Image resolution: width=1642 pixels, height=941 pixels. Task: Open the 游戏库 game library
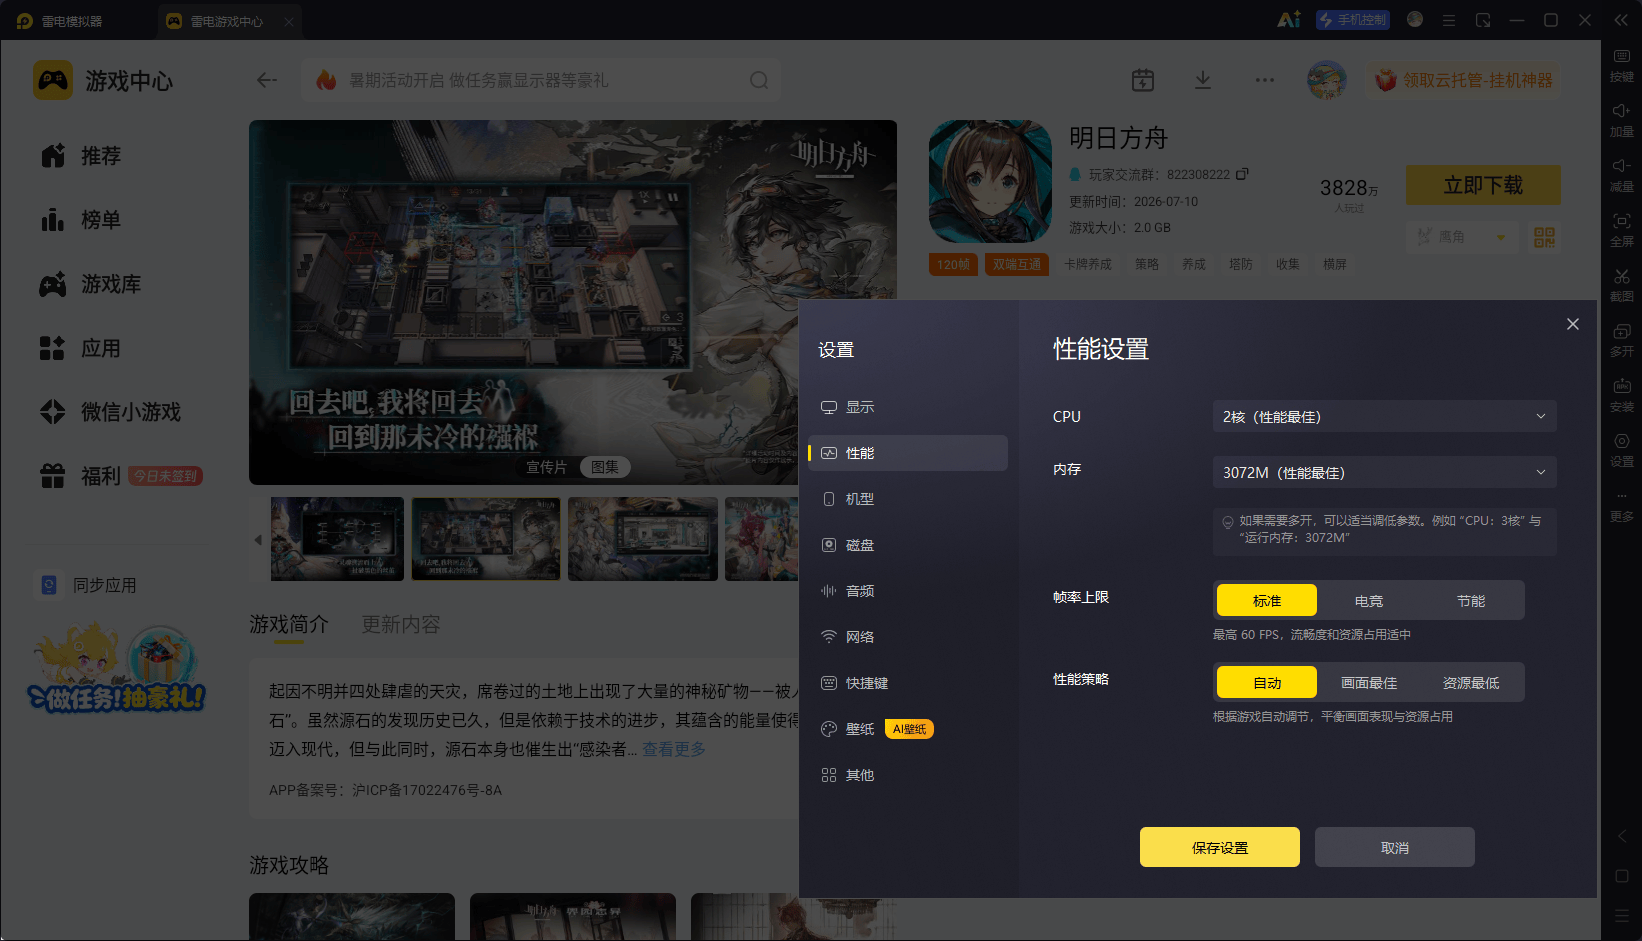click(x=91, y=284)
